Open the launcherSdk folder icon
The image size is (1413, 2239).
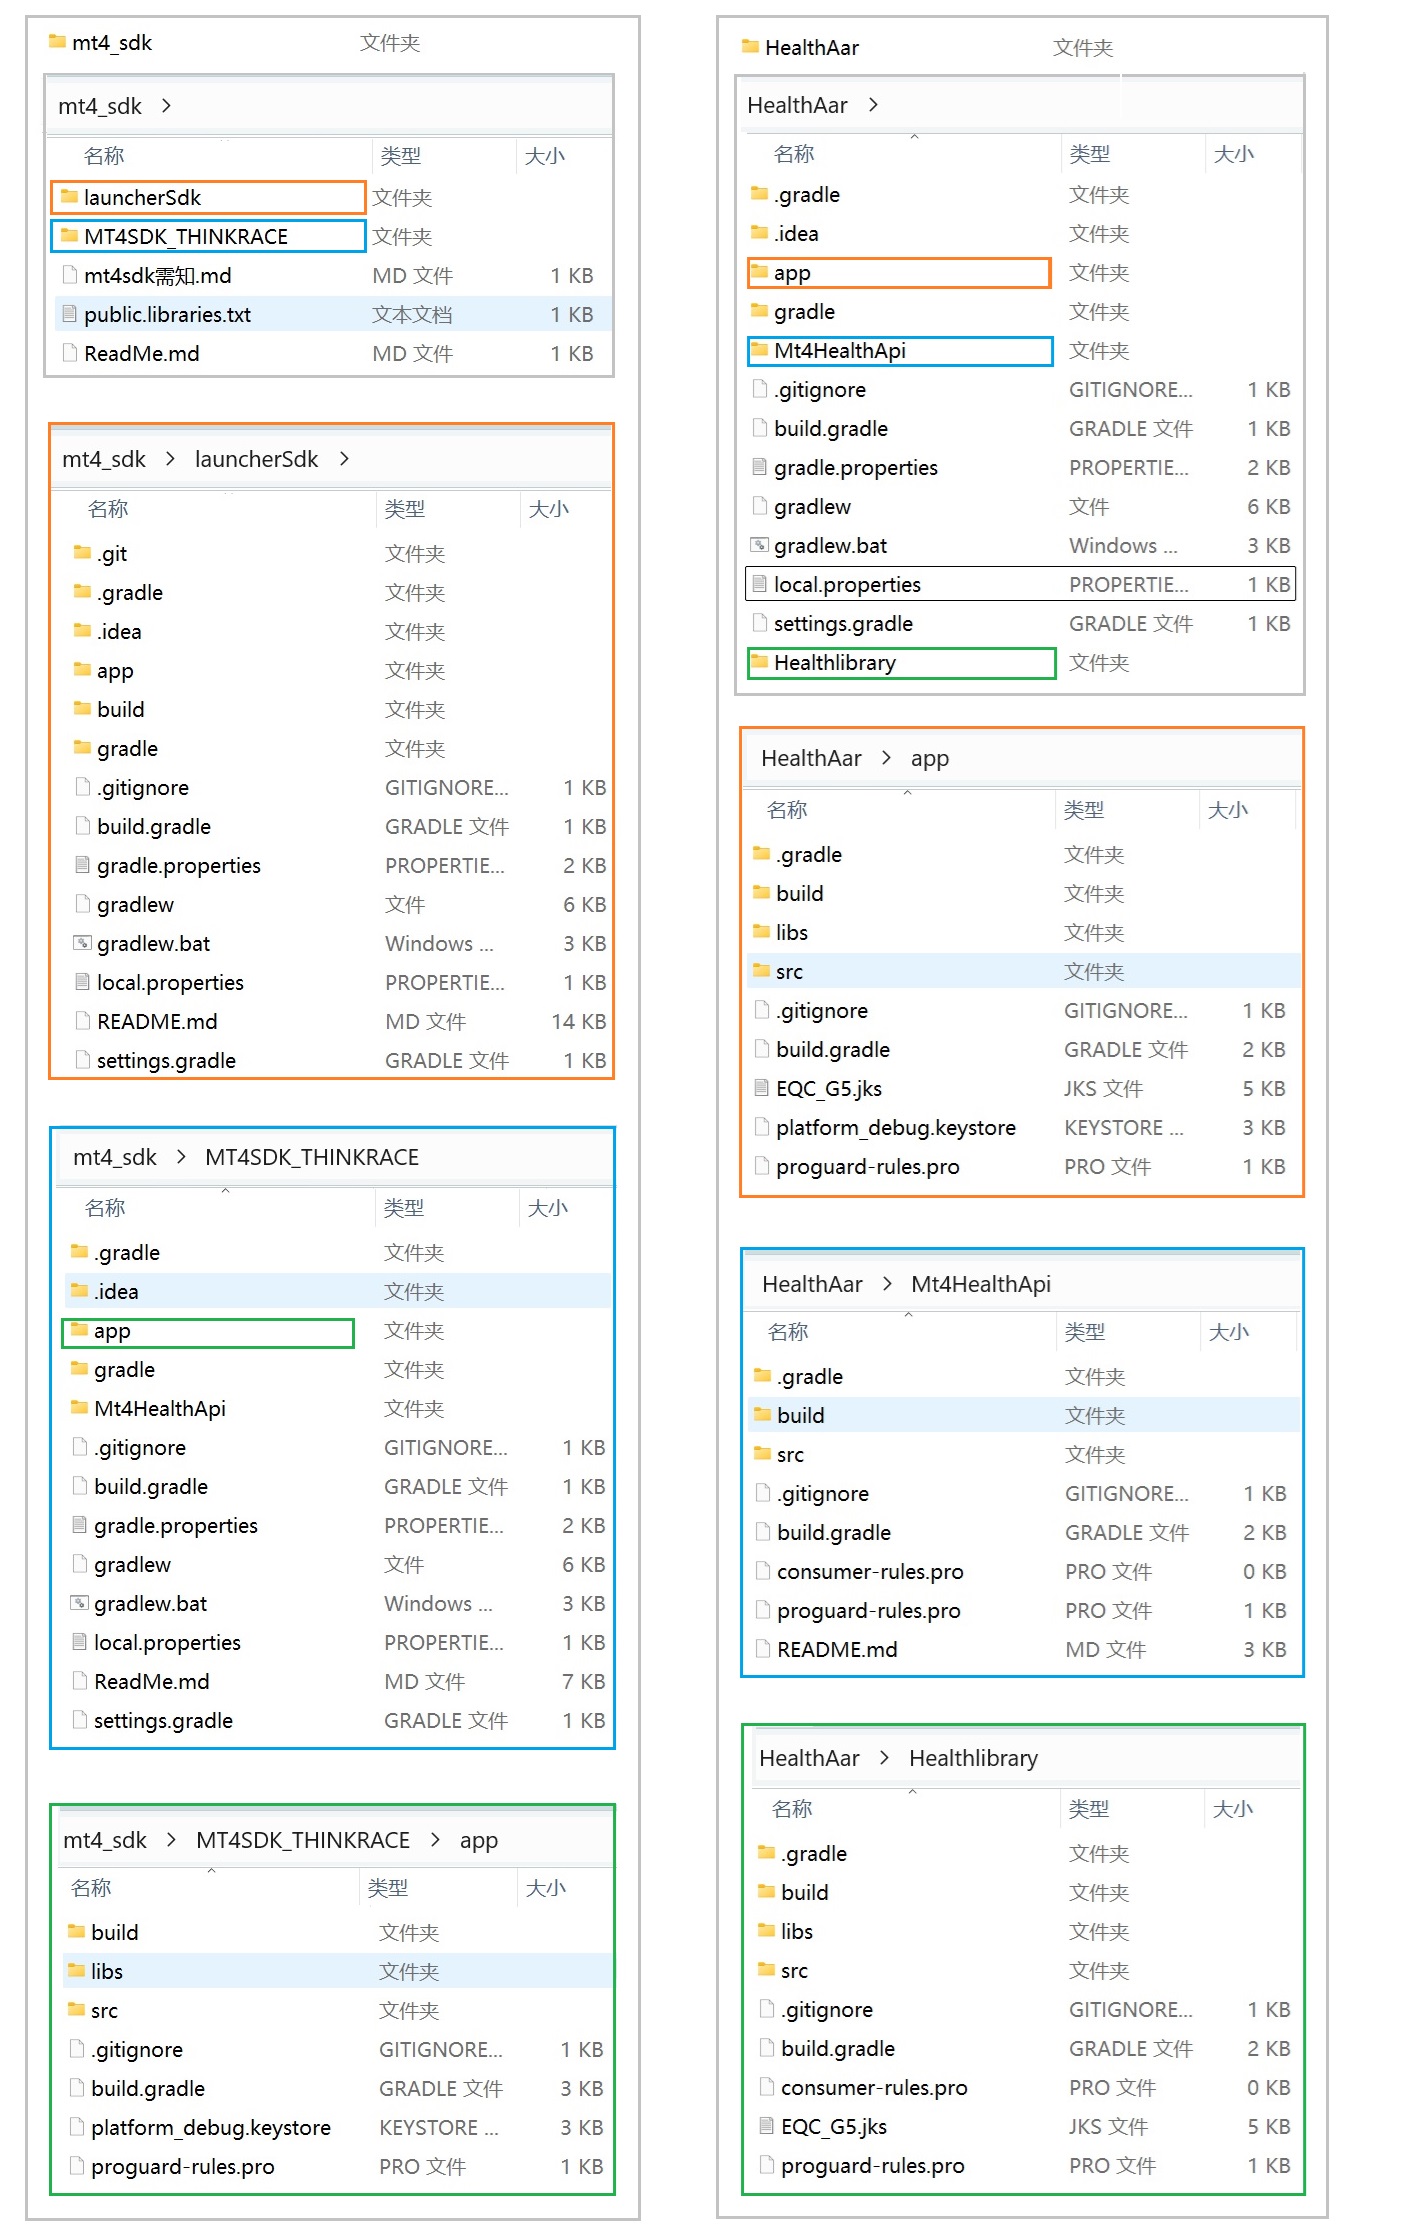[69, 197]
